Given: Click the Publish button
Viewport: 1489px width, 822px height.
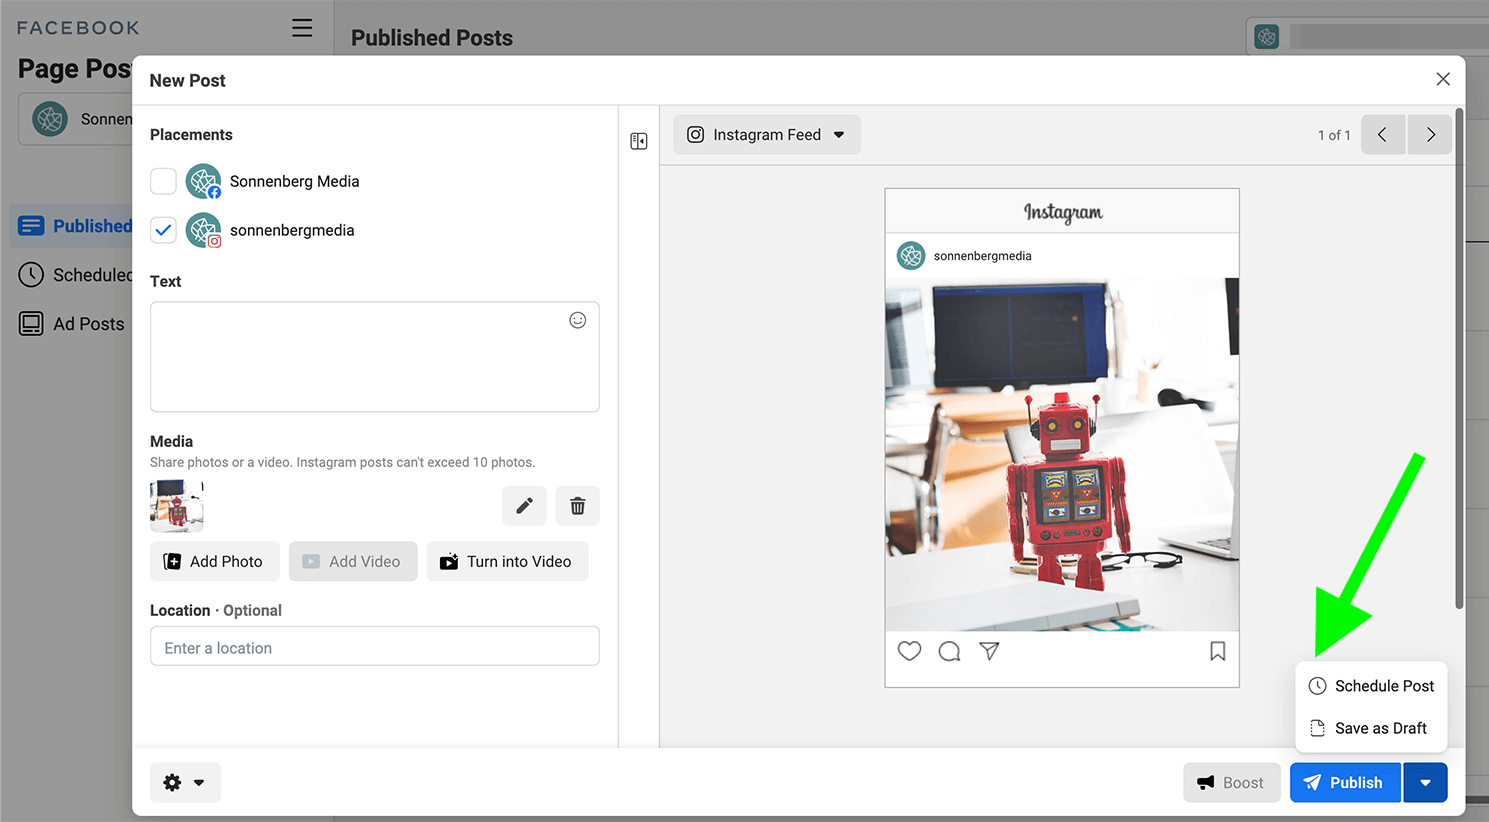Looking at the screenshot, I should pos(1345,783).
